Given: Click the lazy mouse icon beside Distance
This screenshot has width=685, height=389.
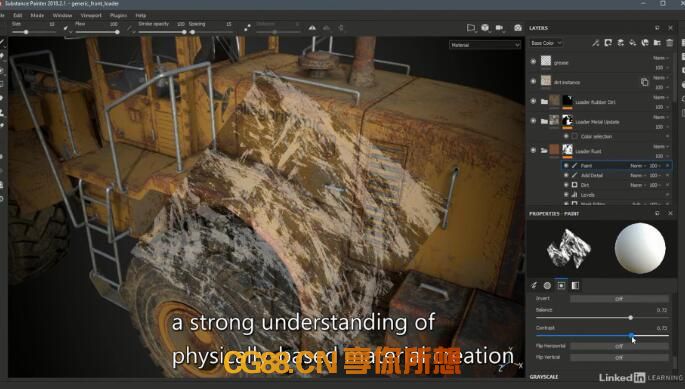Looking at the screenshot, I should coord(247,28).
